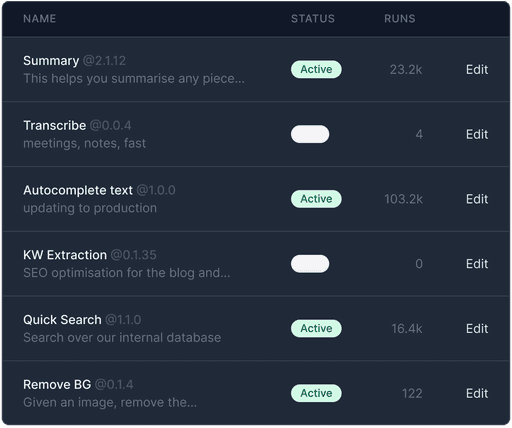Viewport: 512px width, 428px height.
Task: Click the 16.4k runs value
Action: coord(407,329)
